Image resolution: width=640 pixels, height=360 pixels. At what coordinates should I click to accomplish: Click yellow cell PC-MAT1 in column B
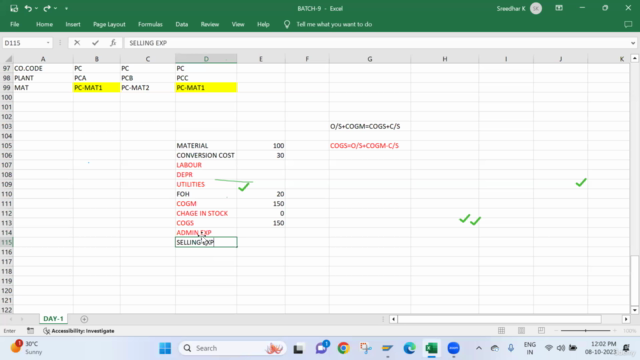click(x=97, y=88)
